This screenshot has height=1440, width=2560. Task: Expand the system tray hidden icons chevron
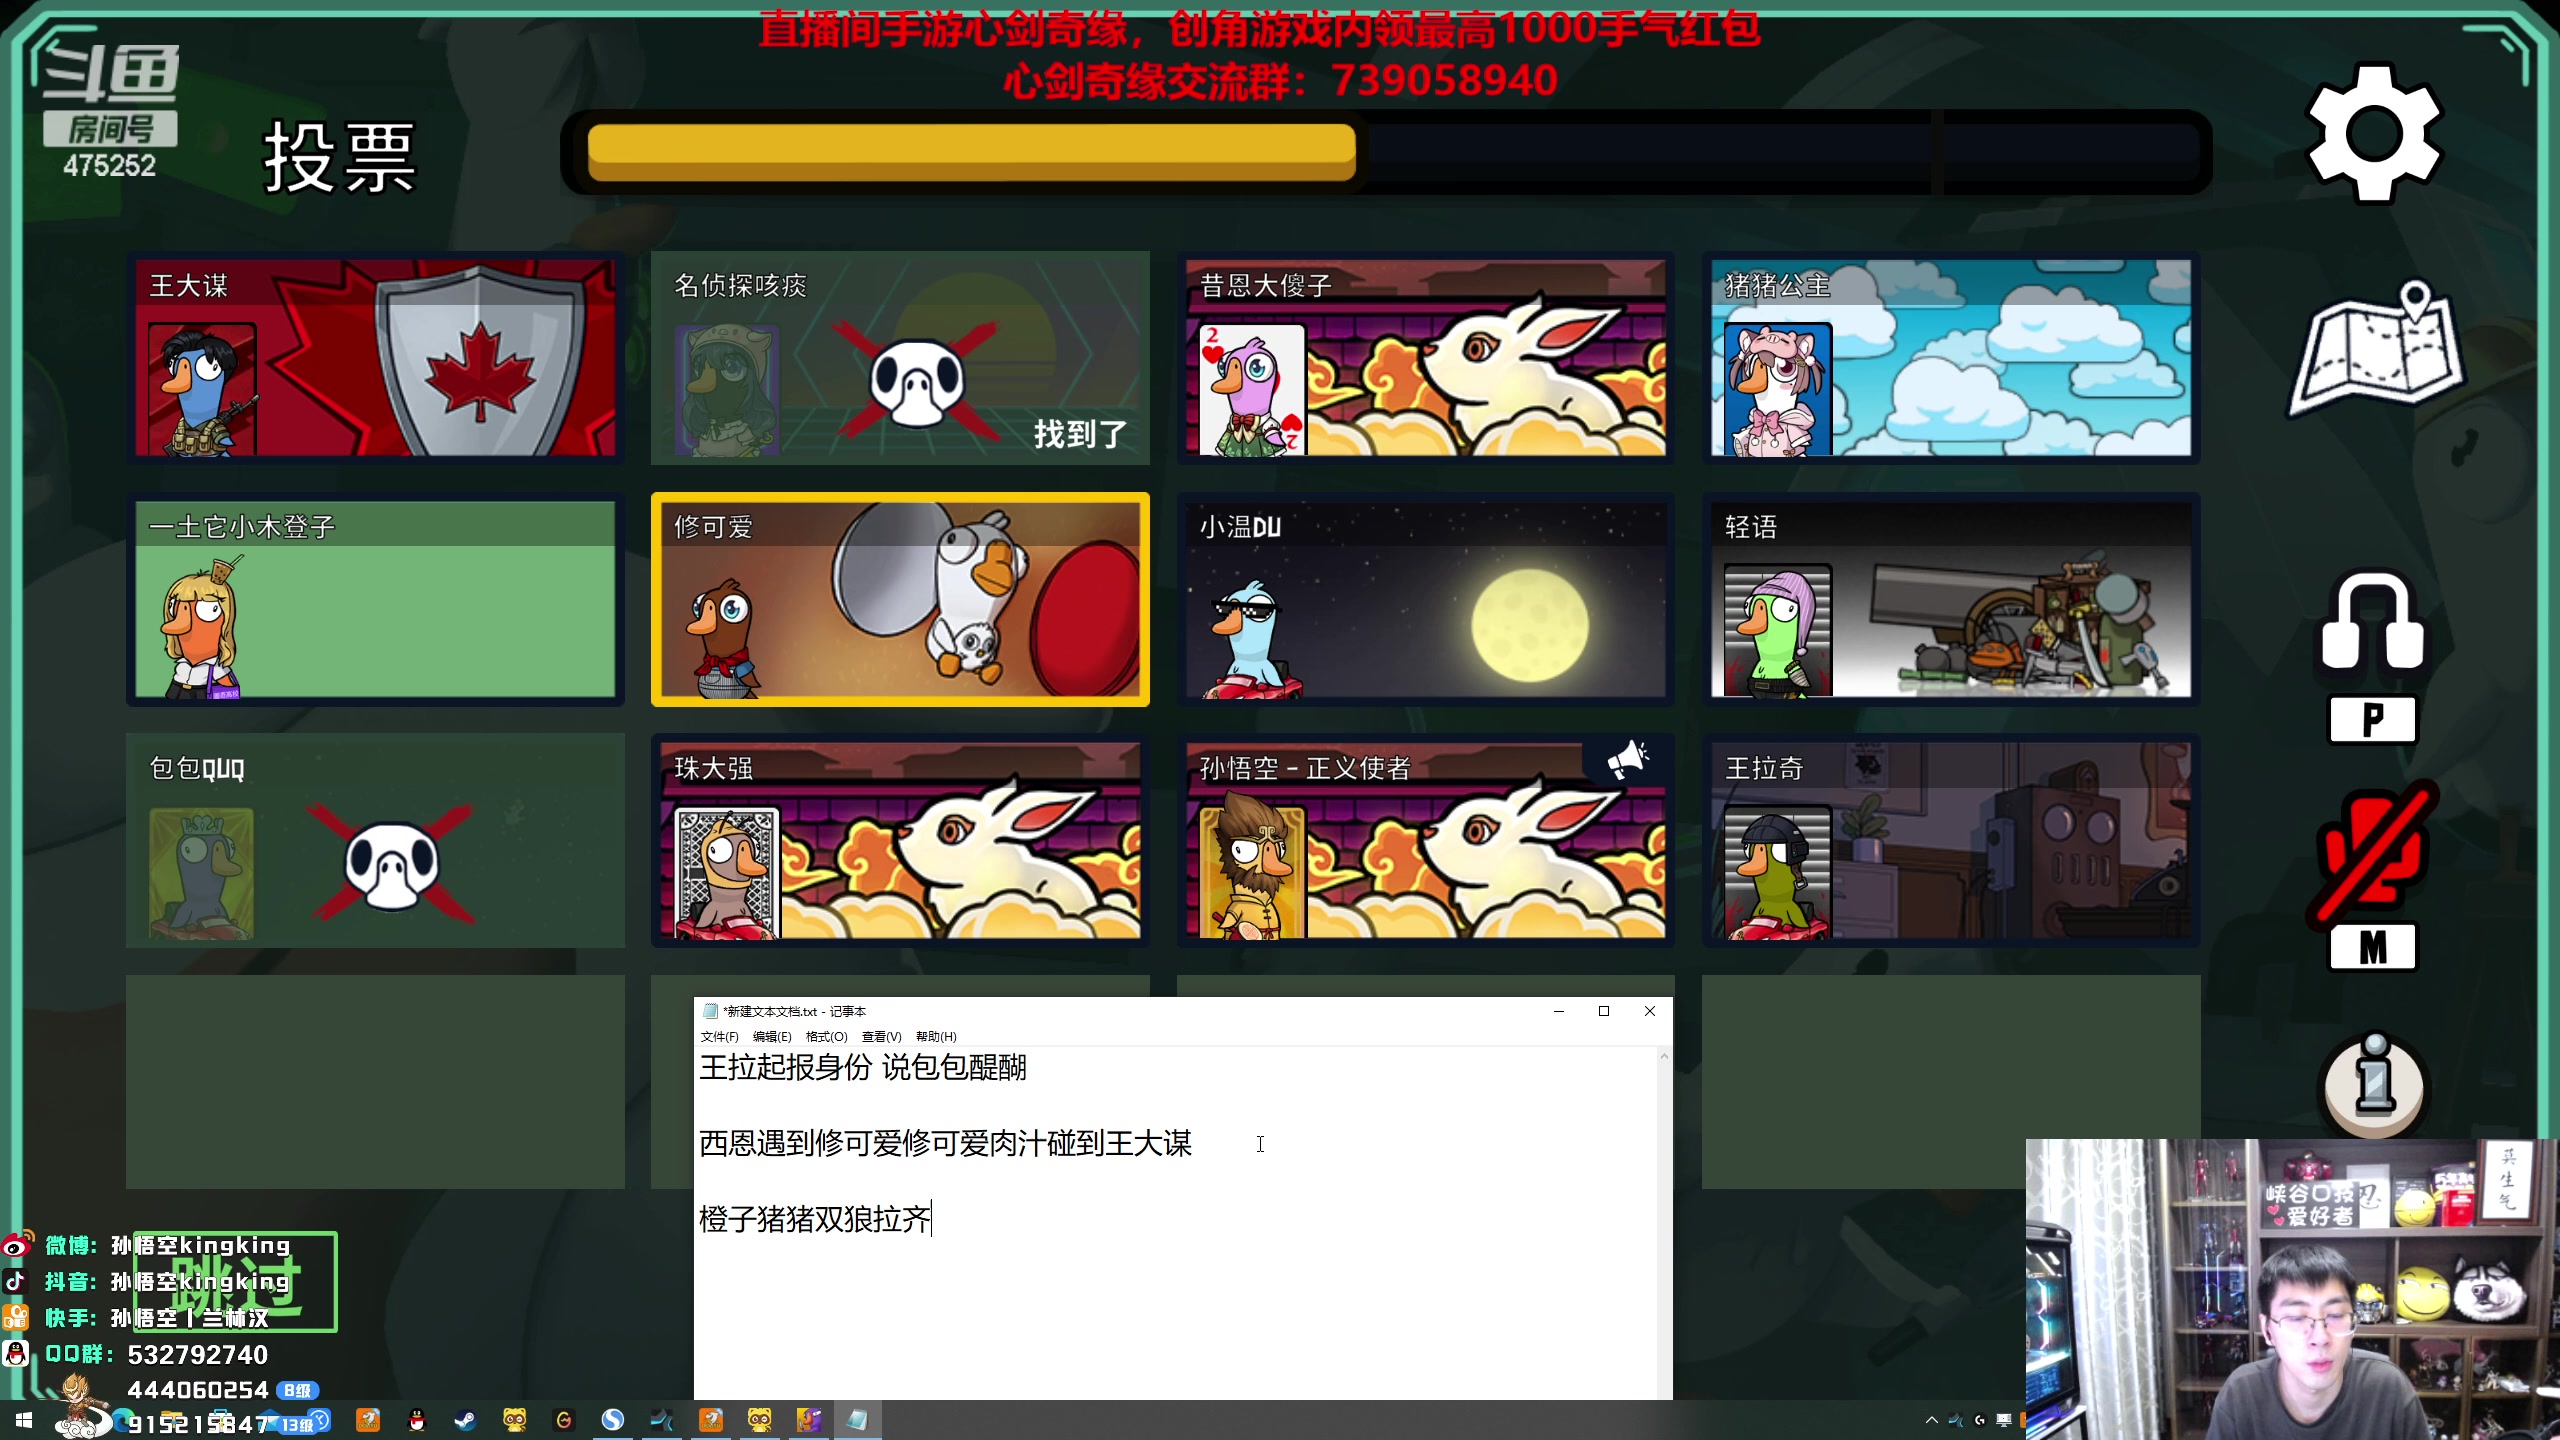(x=1931, y=1420)
